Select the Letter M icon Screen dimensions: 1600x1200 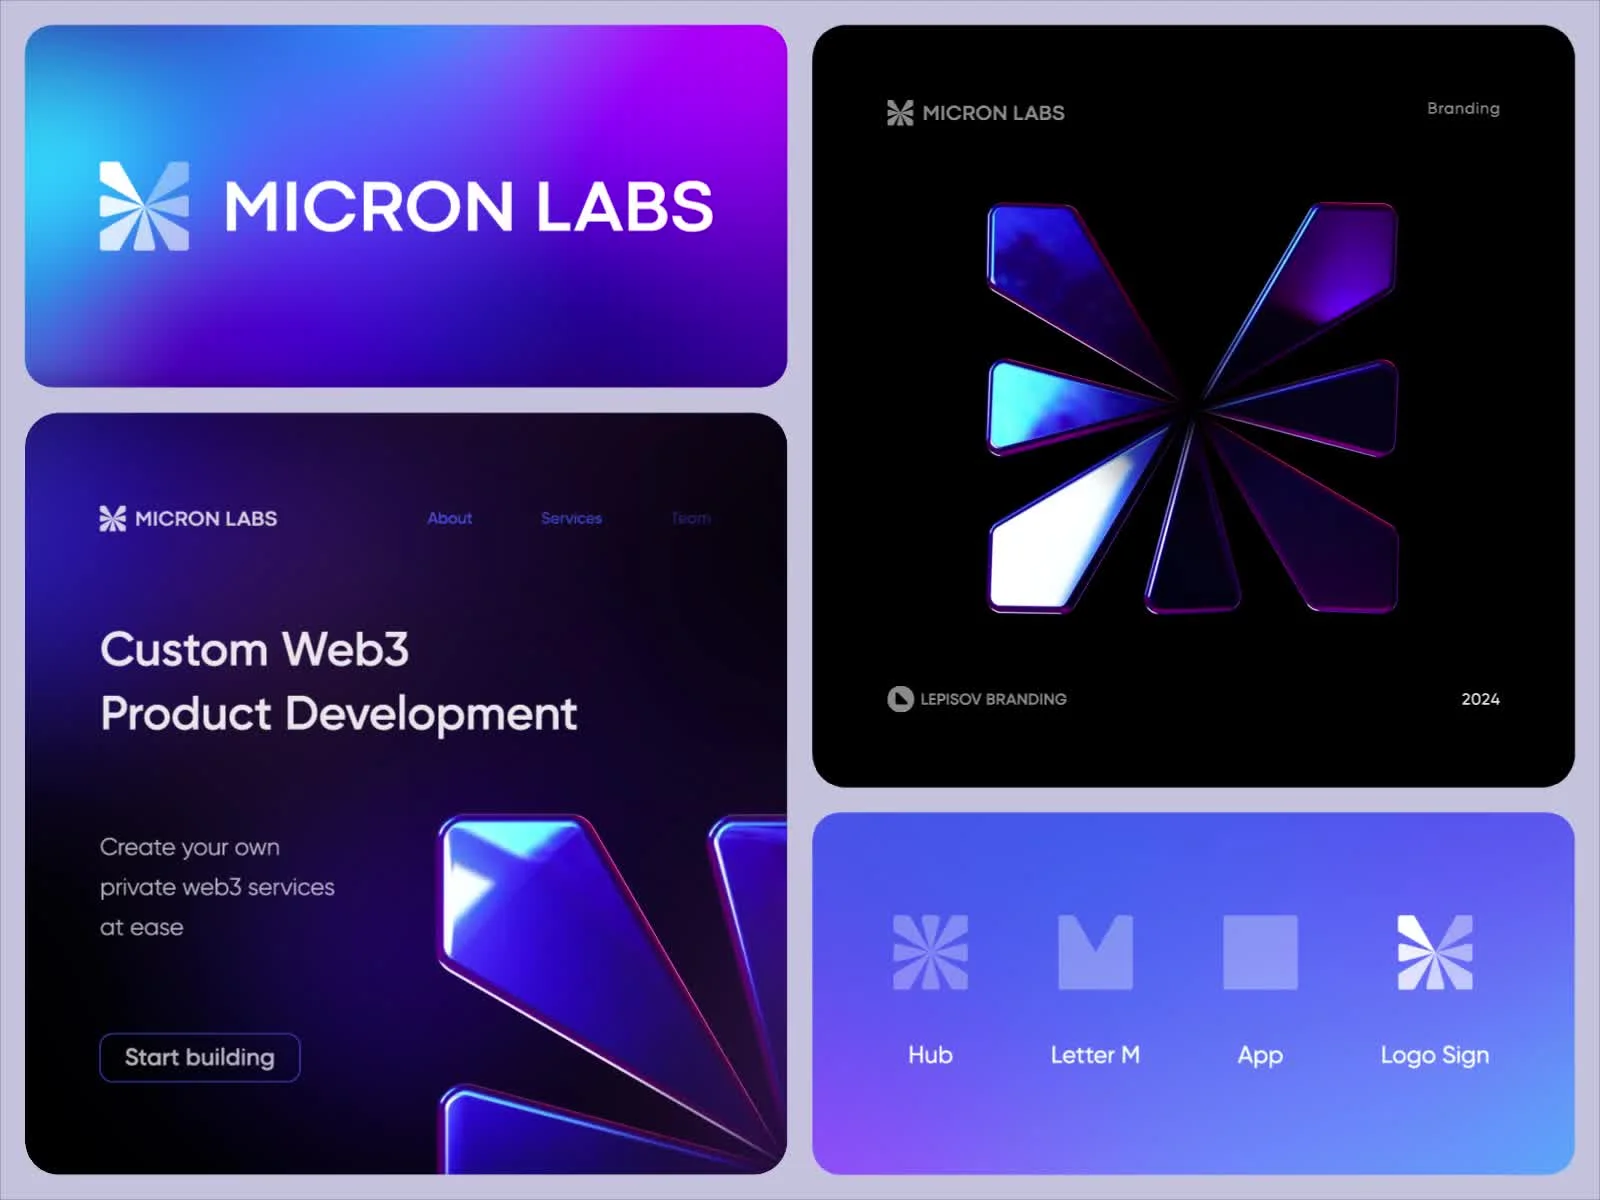coord(1095,952)
